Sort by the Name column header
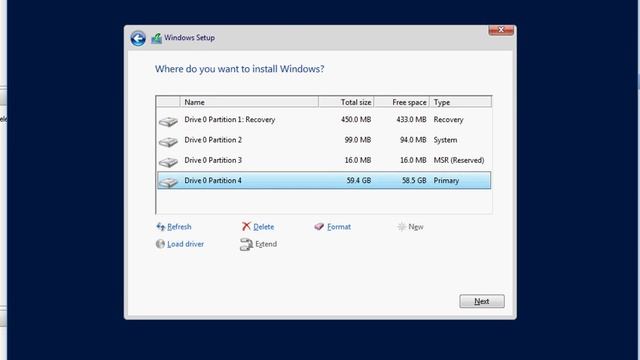 pos(249,102)
